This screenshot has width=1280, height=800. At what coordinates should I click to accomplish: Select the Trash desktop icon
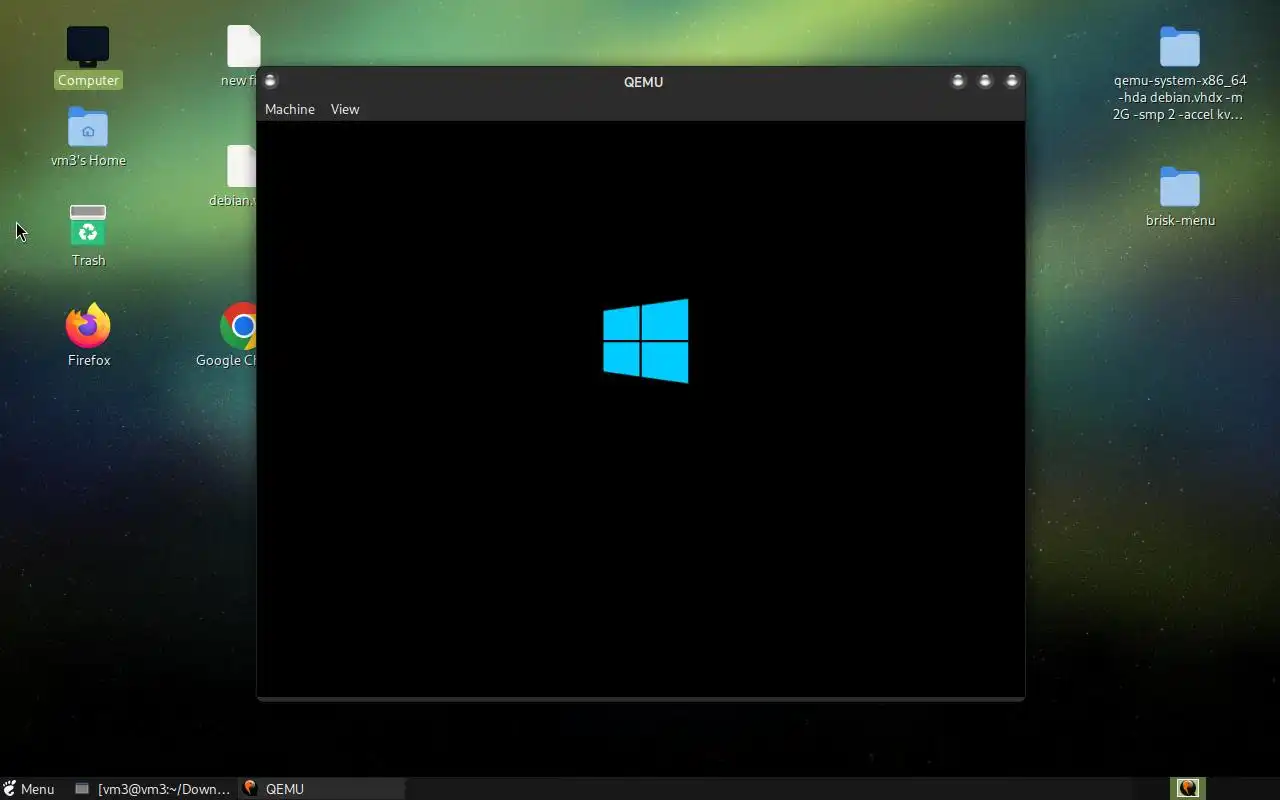pos(88,235)
